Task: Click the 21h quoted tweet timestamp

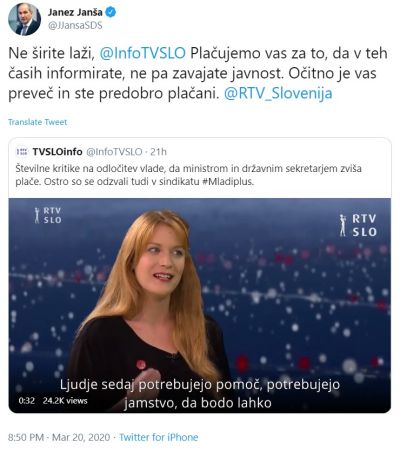Action: pyautogui.click(x=158, y=152)
